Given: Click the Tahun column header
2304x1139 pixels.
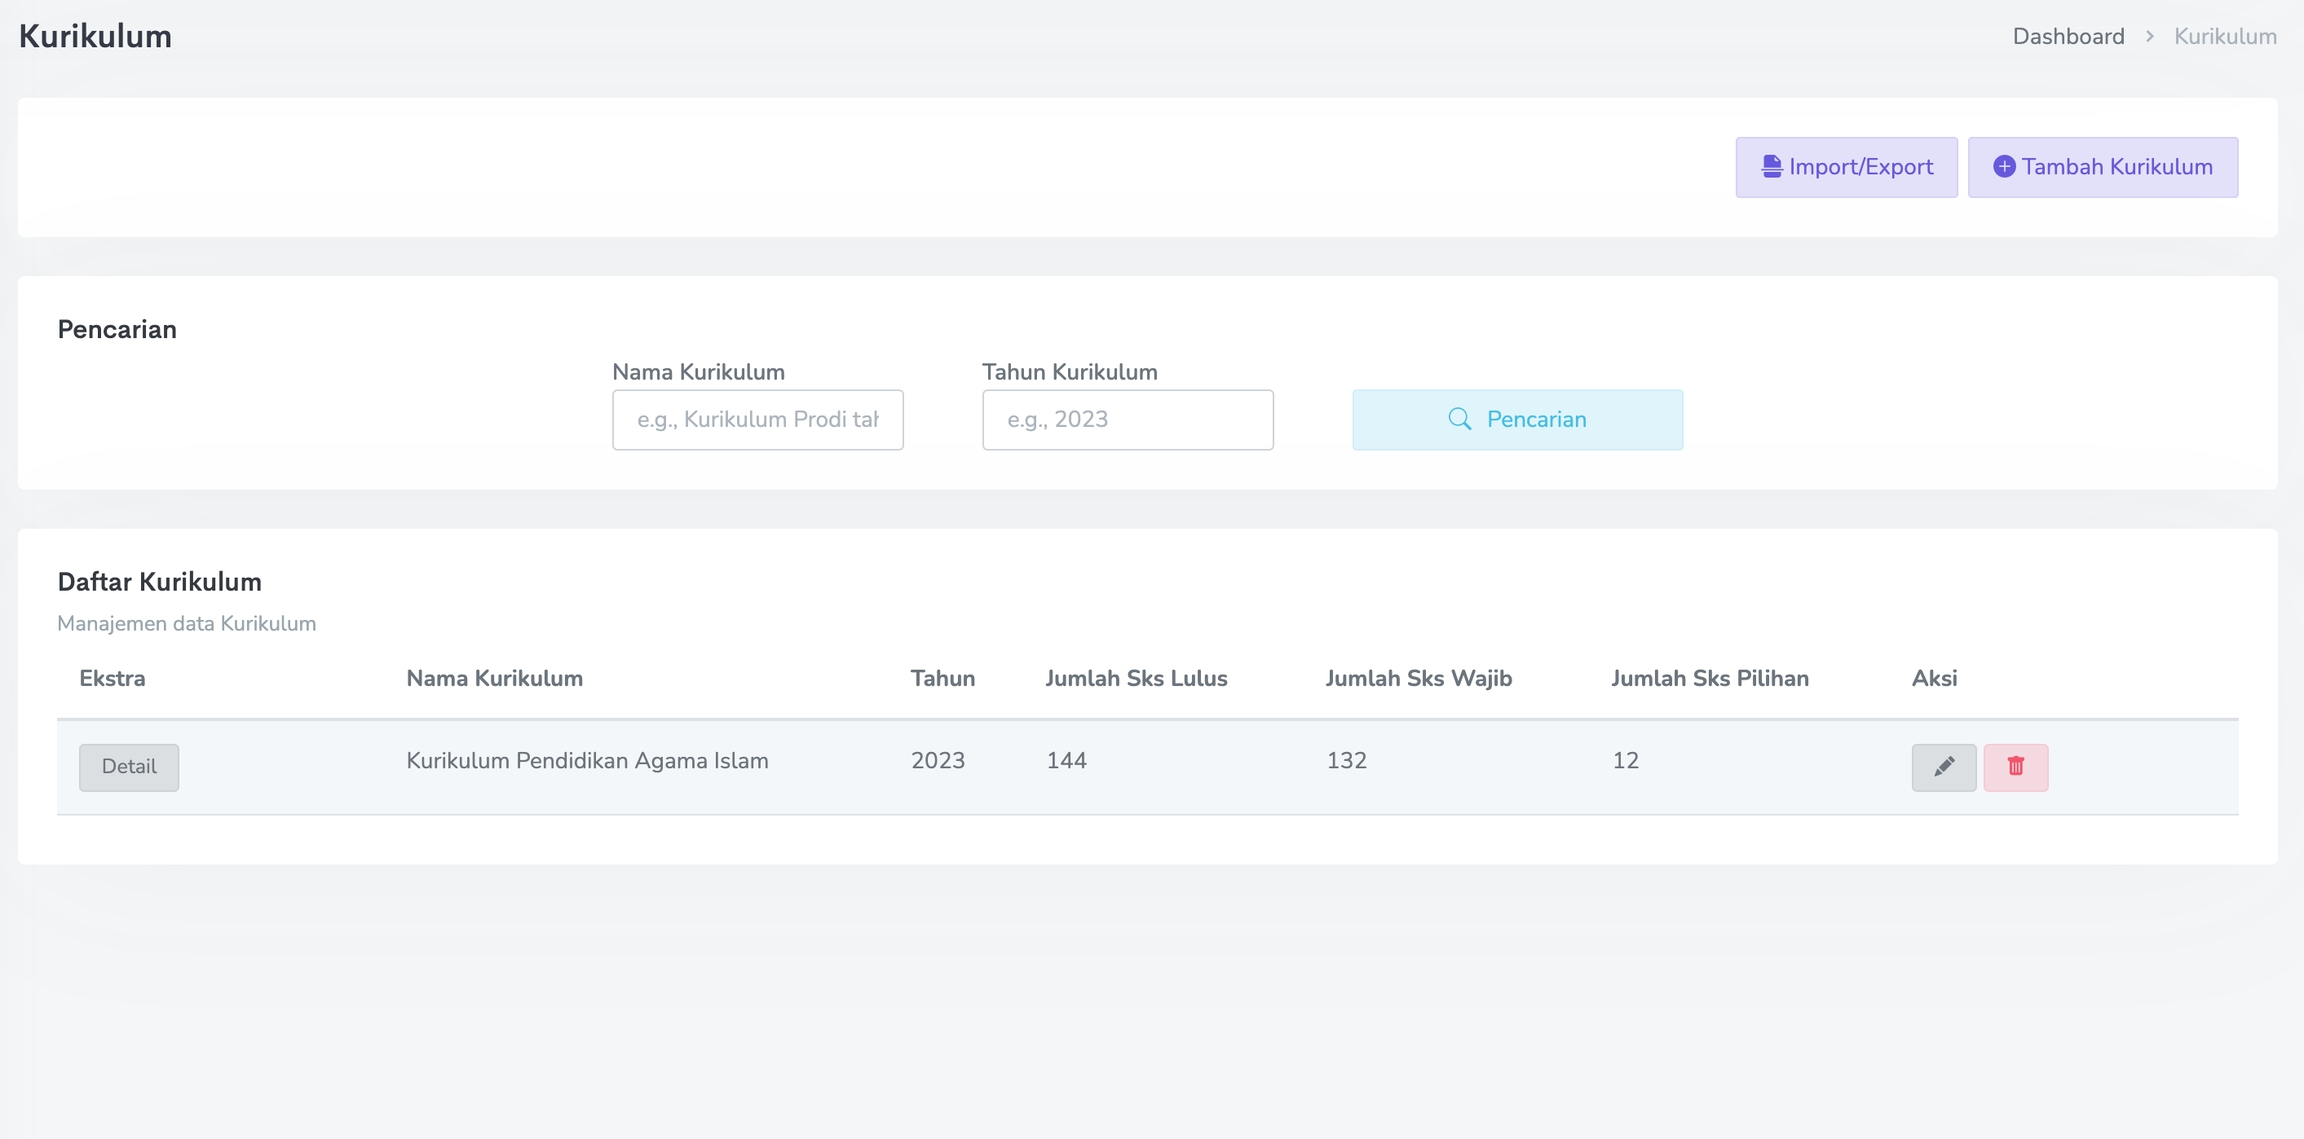Looking at the screenshot, I should pos(942,679).
